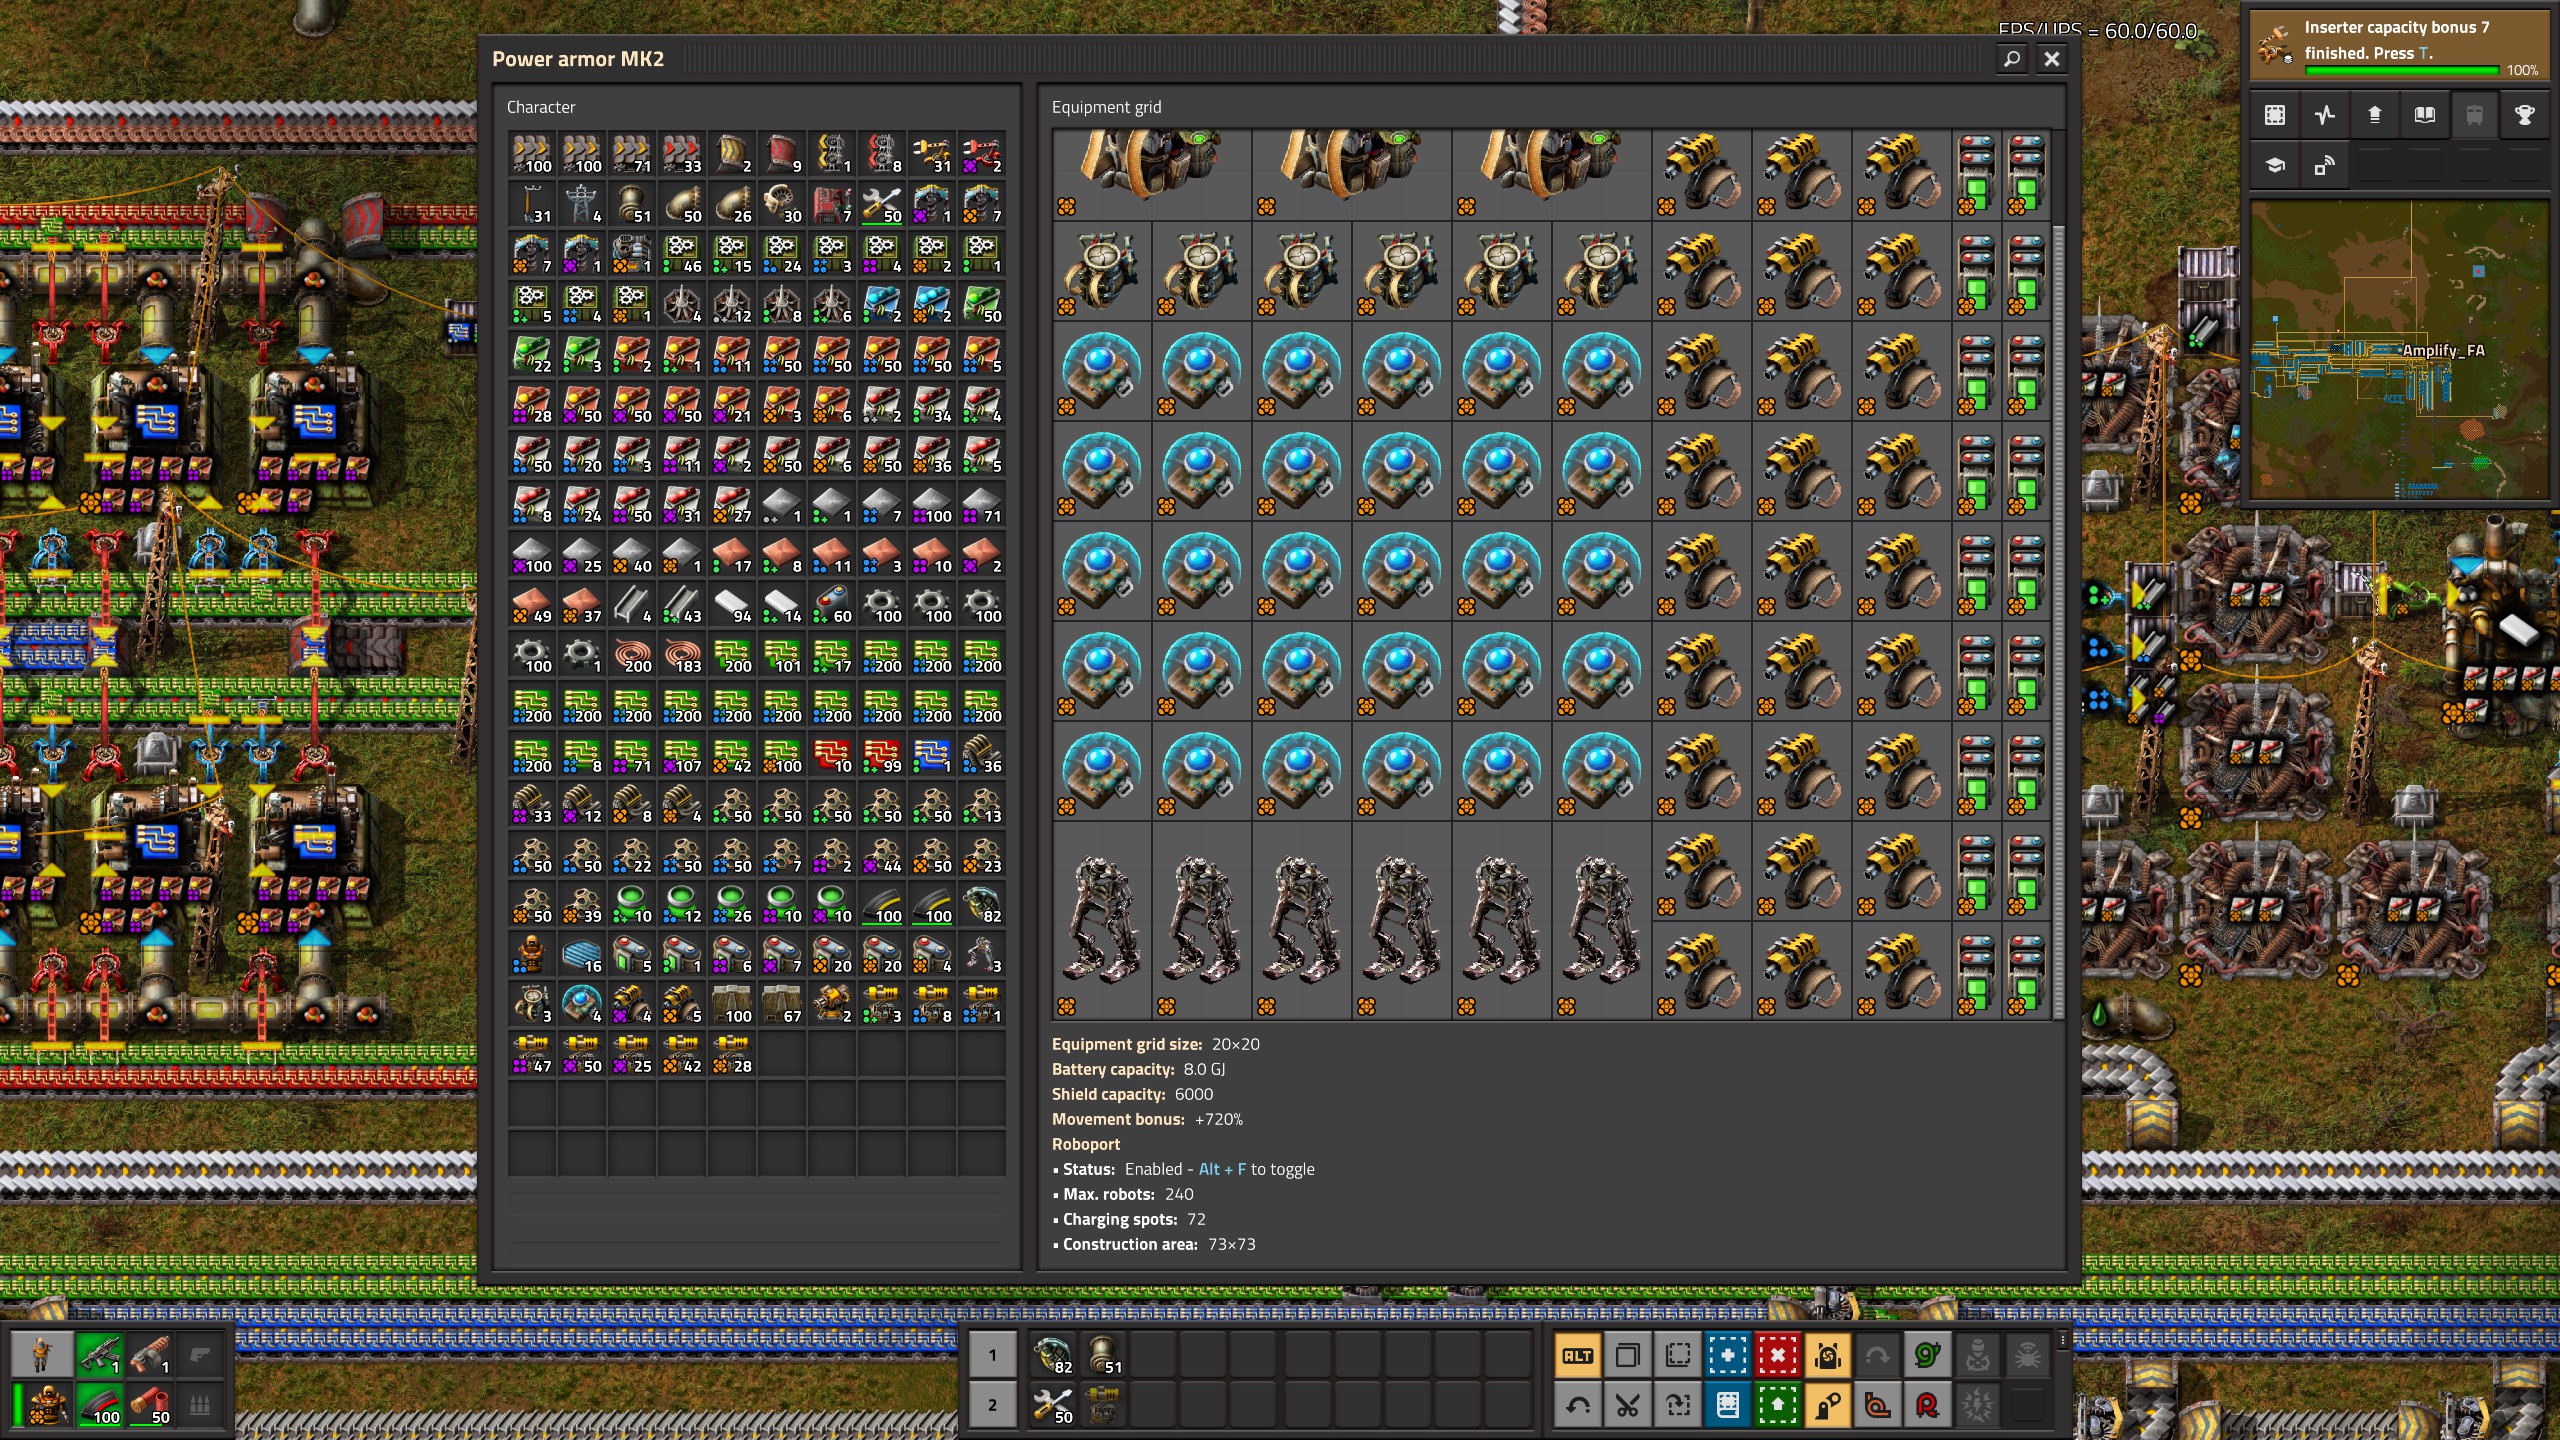This screenshot has height=1440, width=2560.
Task: Pick quickbar item with count 51
Action: point(1103,1356)
